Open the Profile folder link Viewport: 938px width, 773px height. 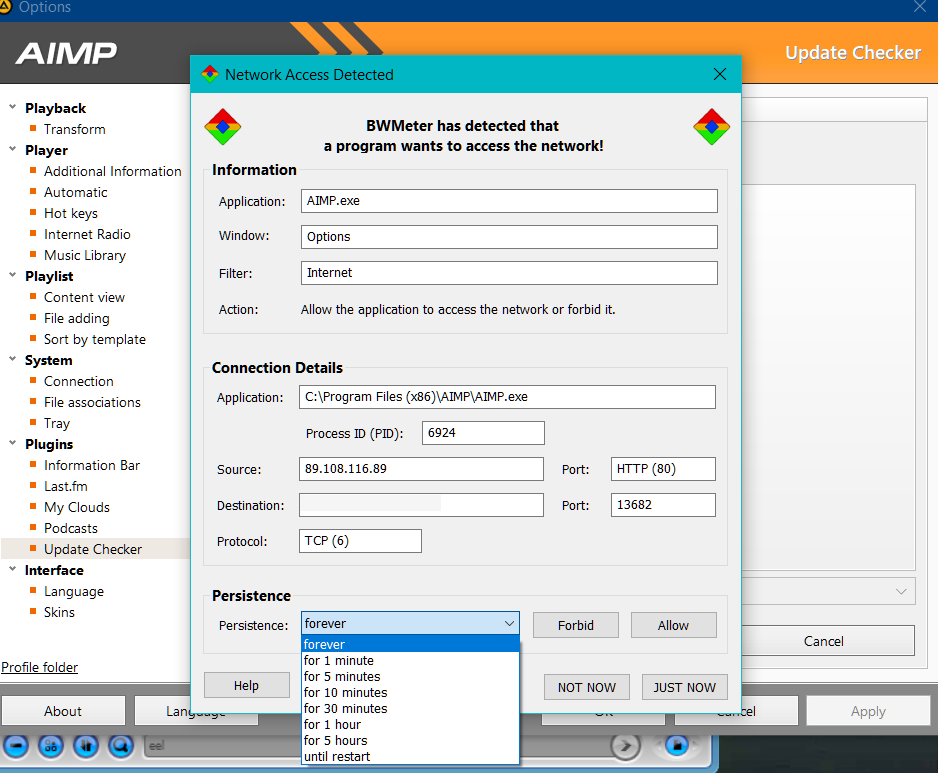coord(39,667)
